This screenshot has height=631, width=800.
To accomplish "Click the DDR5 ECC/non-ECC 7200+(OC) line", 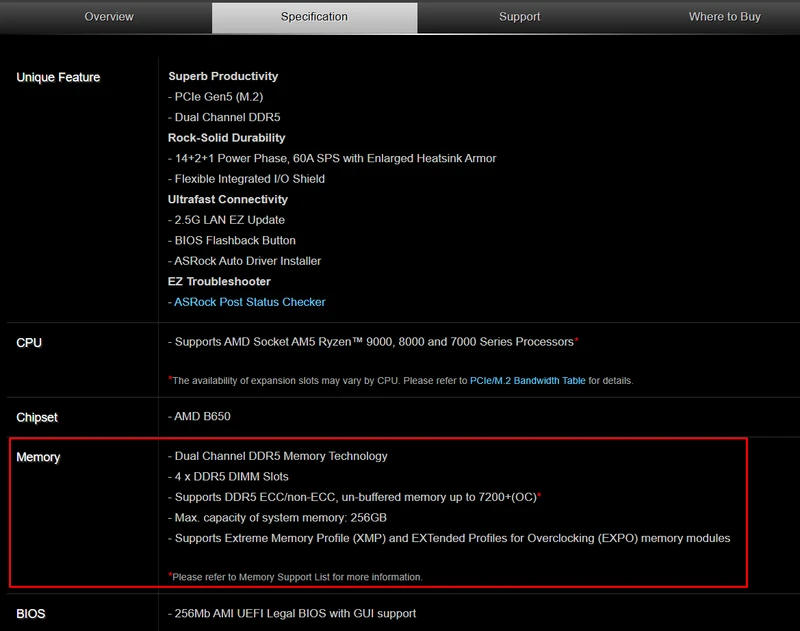I will click(355, 497).
